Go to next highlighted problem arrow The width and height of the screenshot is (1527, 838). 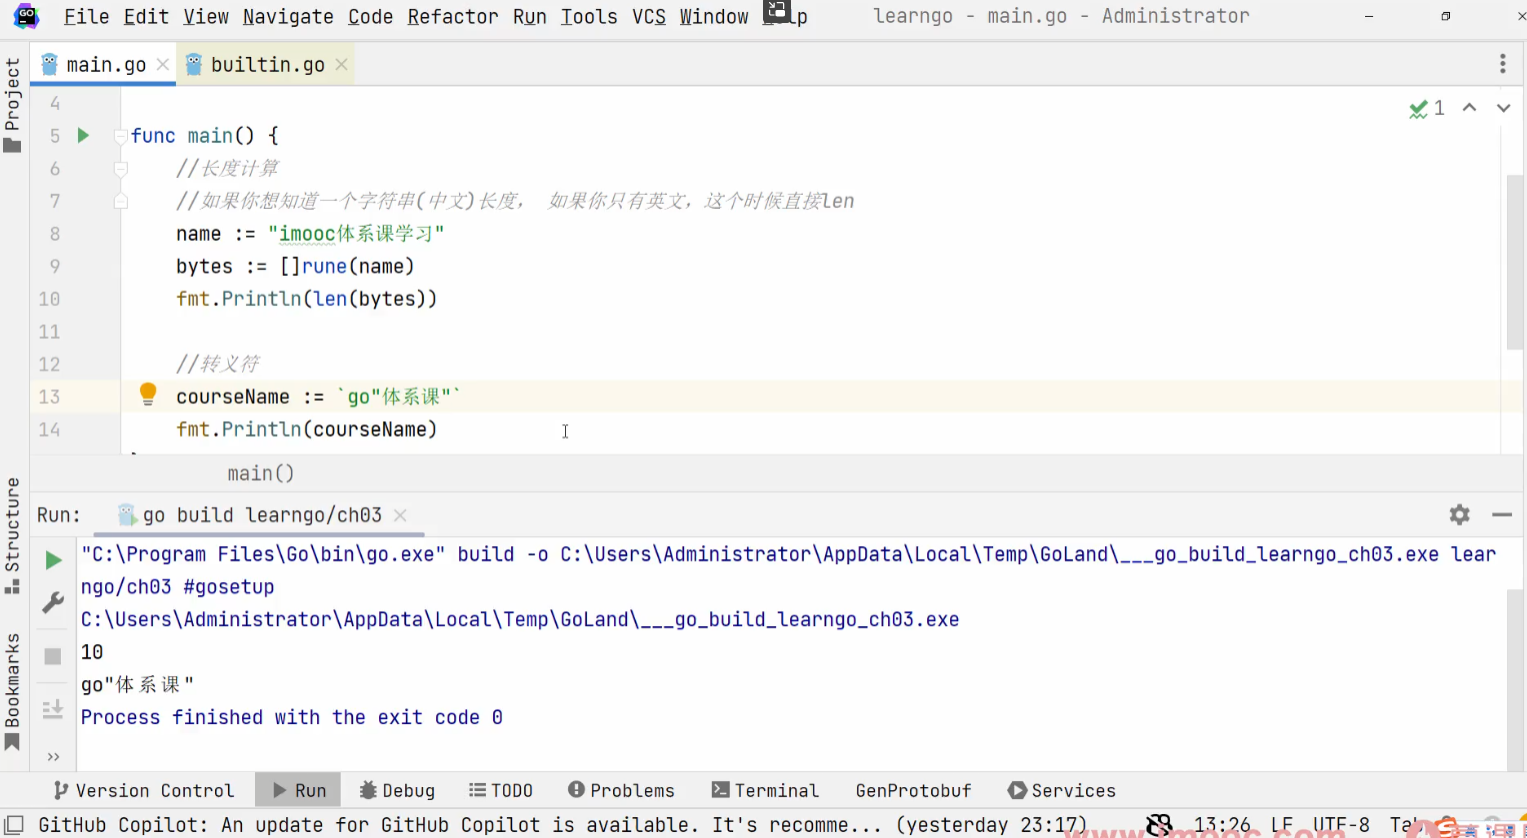coord(1503,108)
